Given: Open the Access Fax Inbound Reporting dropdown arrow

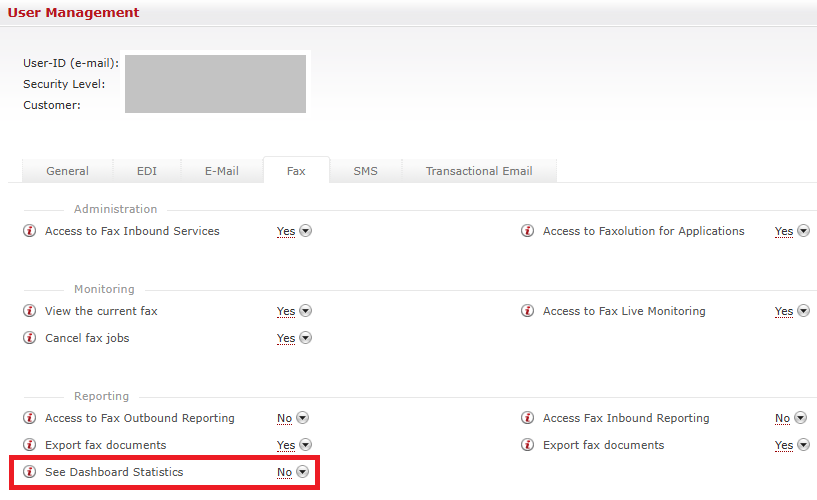Looking at the screenshot, I should pyautogui.click(x=800, y=418).
